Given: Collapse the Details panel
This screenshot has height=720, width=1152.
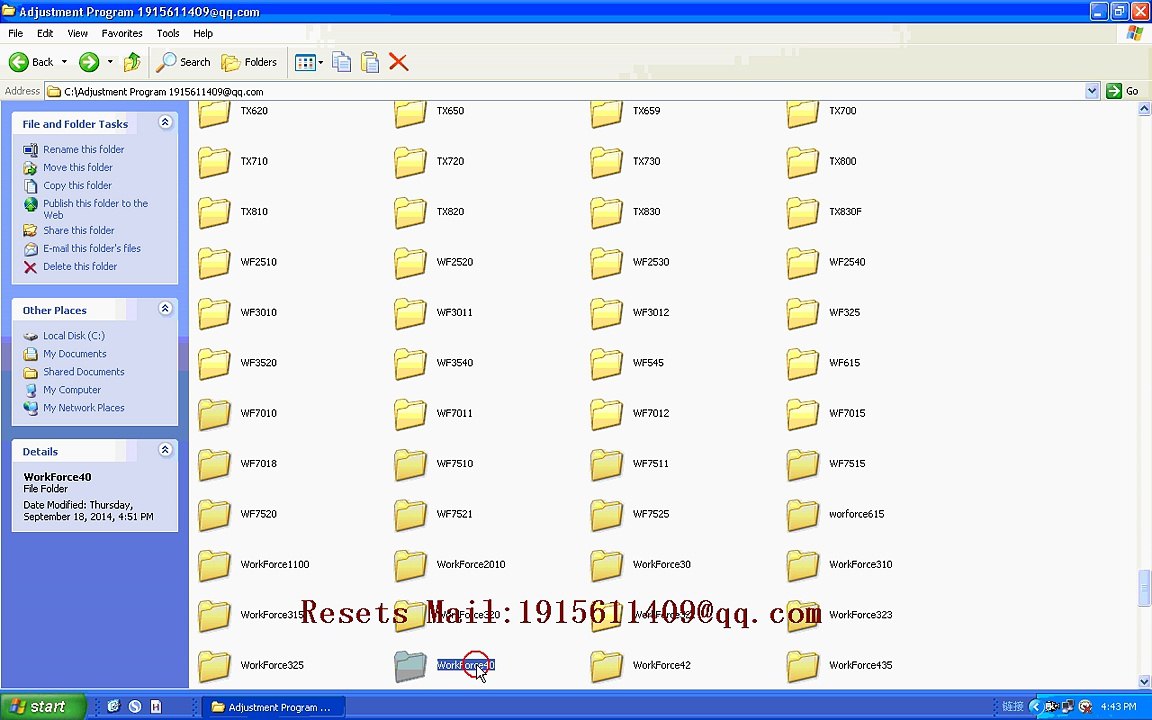Looking at the screenshot, I should 165,450.
